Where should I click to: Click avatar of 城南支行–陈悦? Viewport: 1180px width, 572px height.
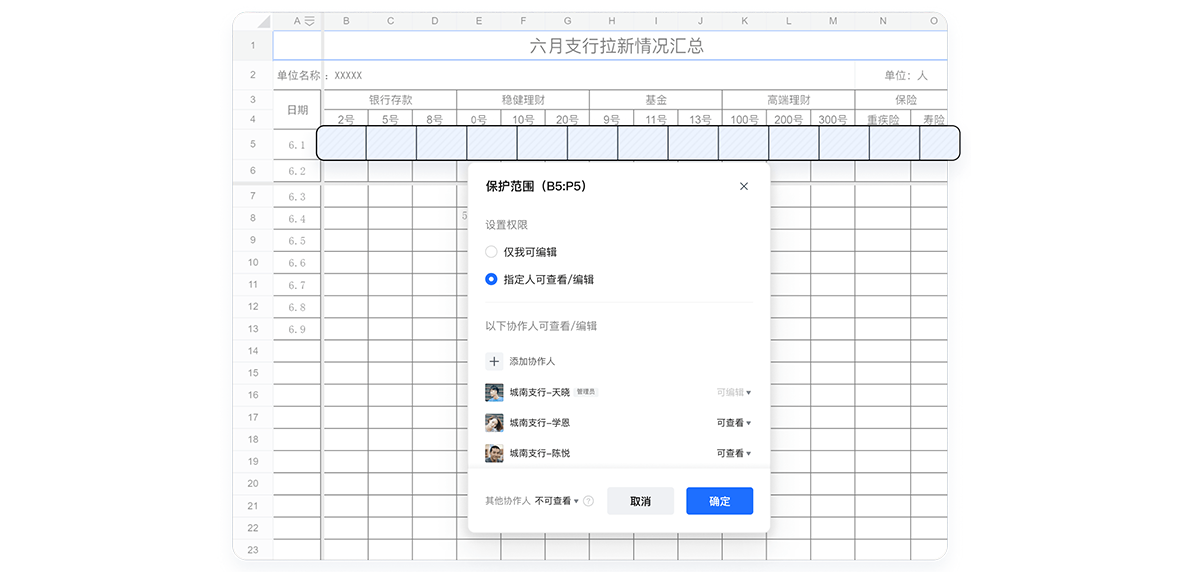click(x=494, y=453)
